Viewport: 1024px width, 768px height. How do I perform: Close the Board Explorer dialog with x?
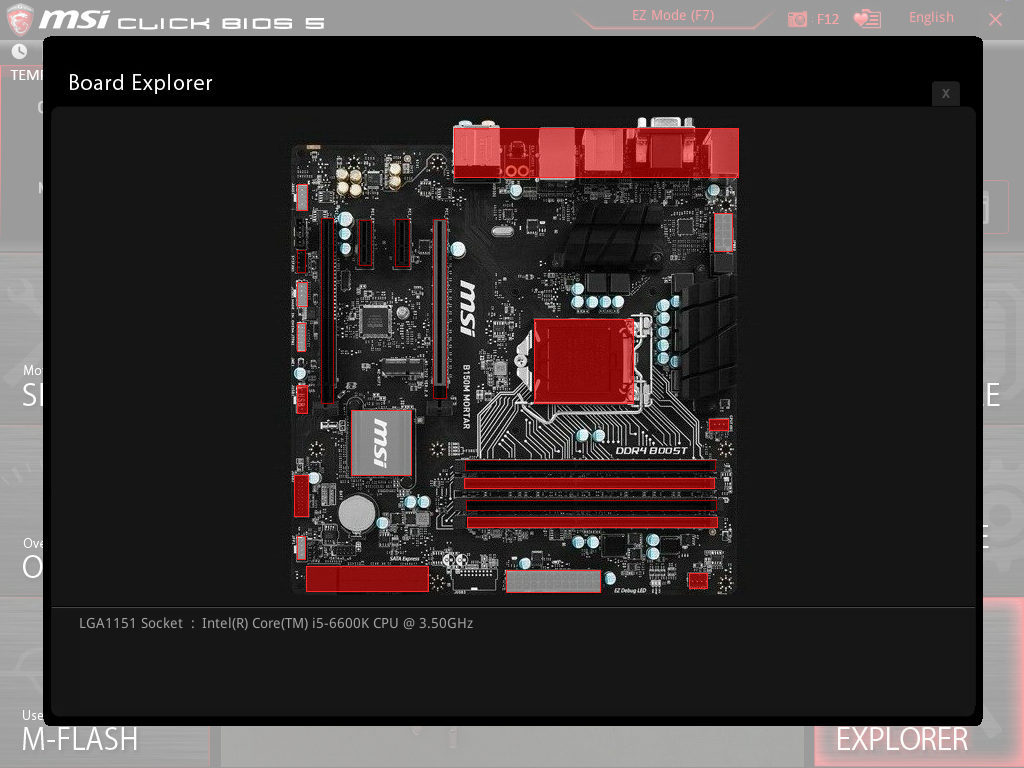click(946, 93)
